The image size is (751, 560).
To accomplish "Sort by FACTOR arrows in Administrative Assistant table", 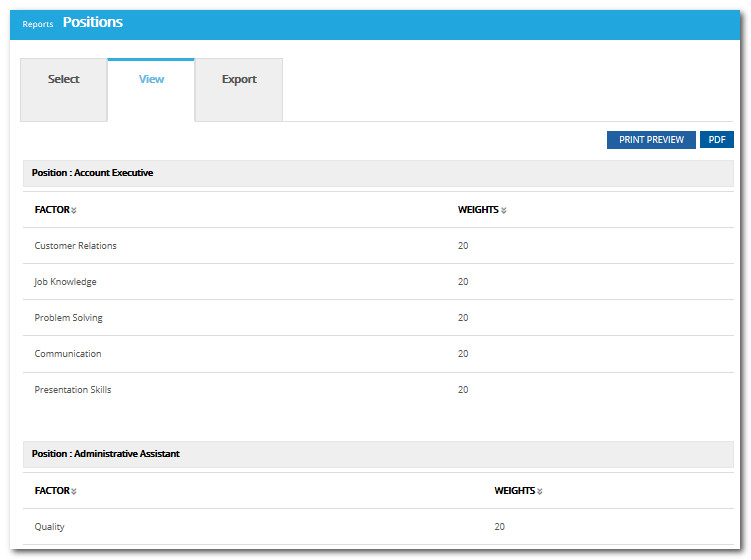I will 74,492.
